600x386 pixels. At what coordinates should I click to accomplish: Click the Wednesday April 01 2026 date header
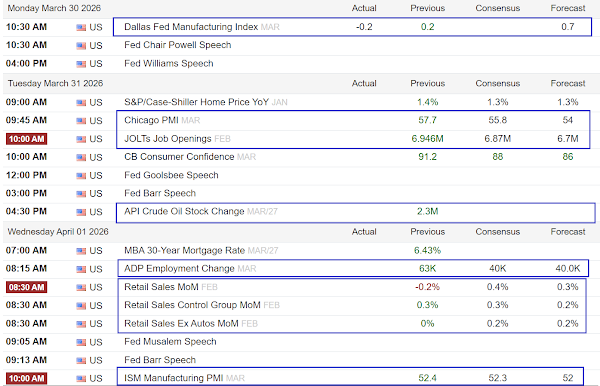point(58,232)
